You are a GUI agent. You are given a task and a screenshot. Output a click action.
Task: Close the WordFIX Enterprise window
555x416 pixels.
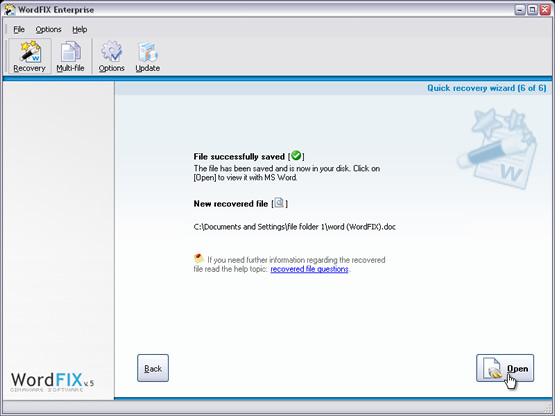[x=545, y=10]
